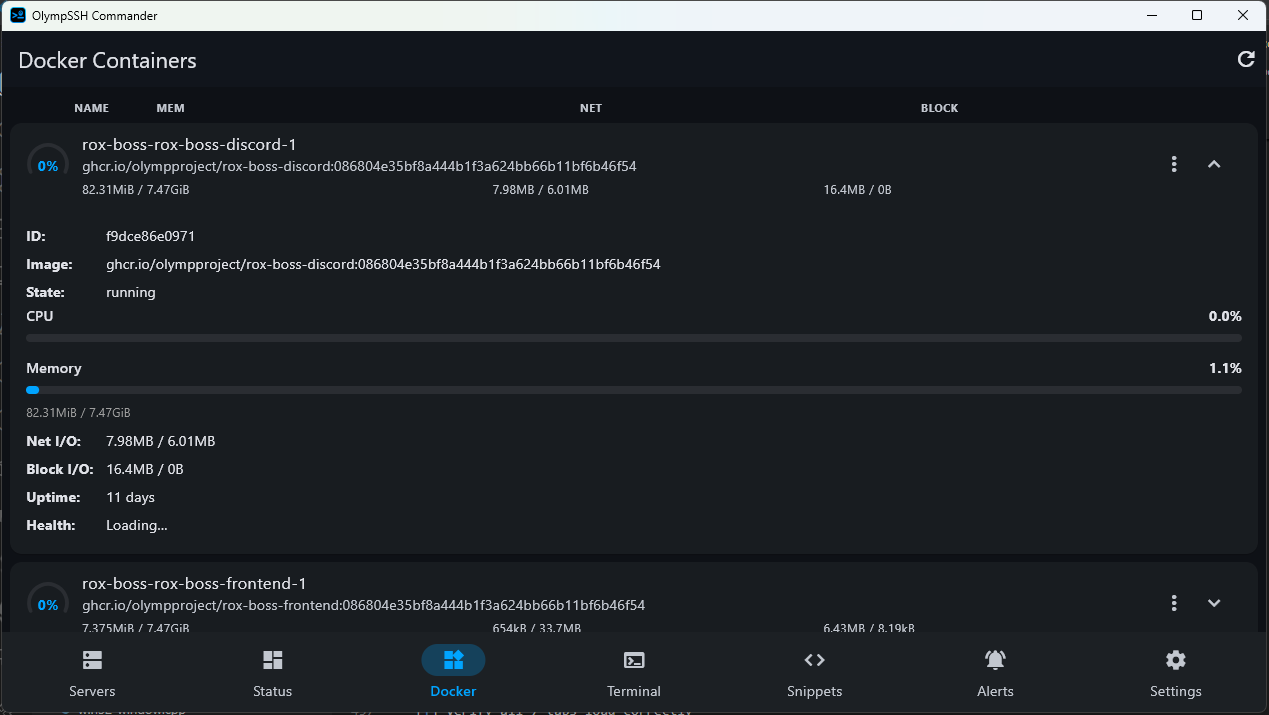Click the Net I/O value in details
This screenshot has height=715, width=1269.
pos(160,441)
